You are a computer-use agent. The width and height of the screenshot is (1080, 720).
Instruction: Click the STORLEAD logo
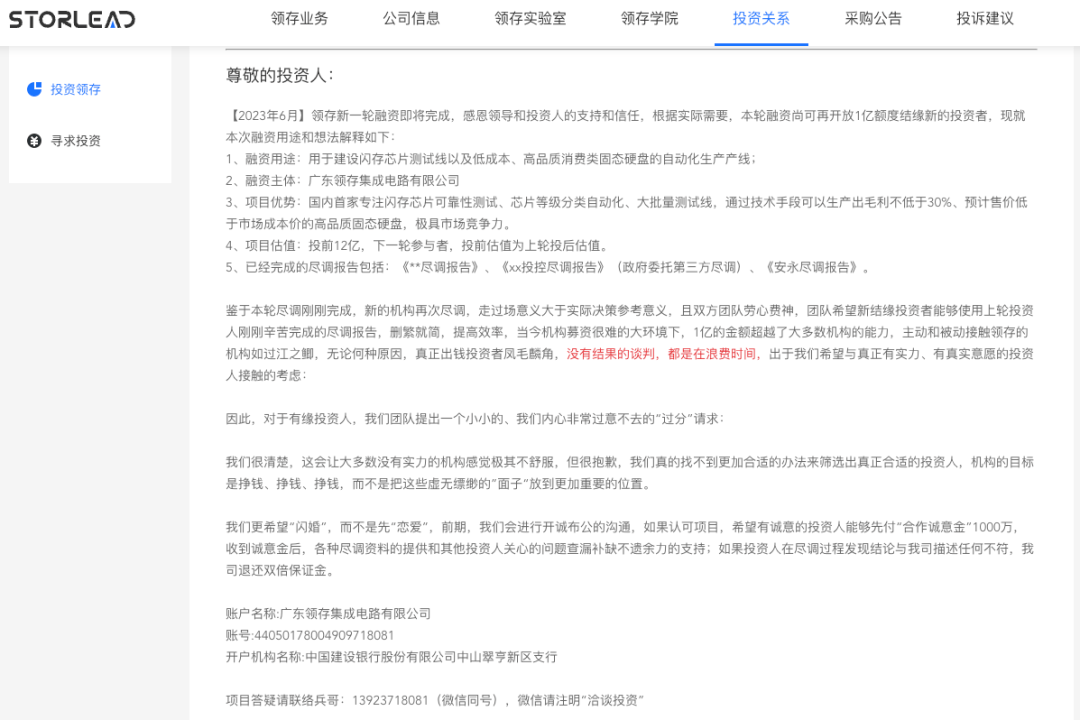click(72, 19)
